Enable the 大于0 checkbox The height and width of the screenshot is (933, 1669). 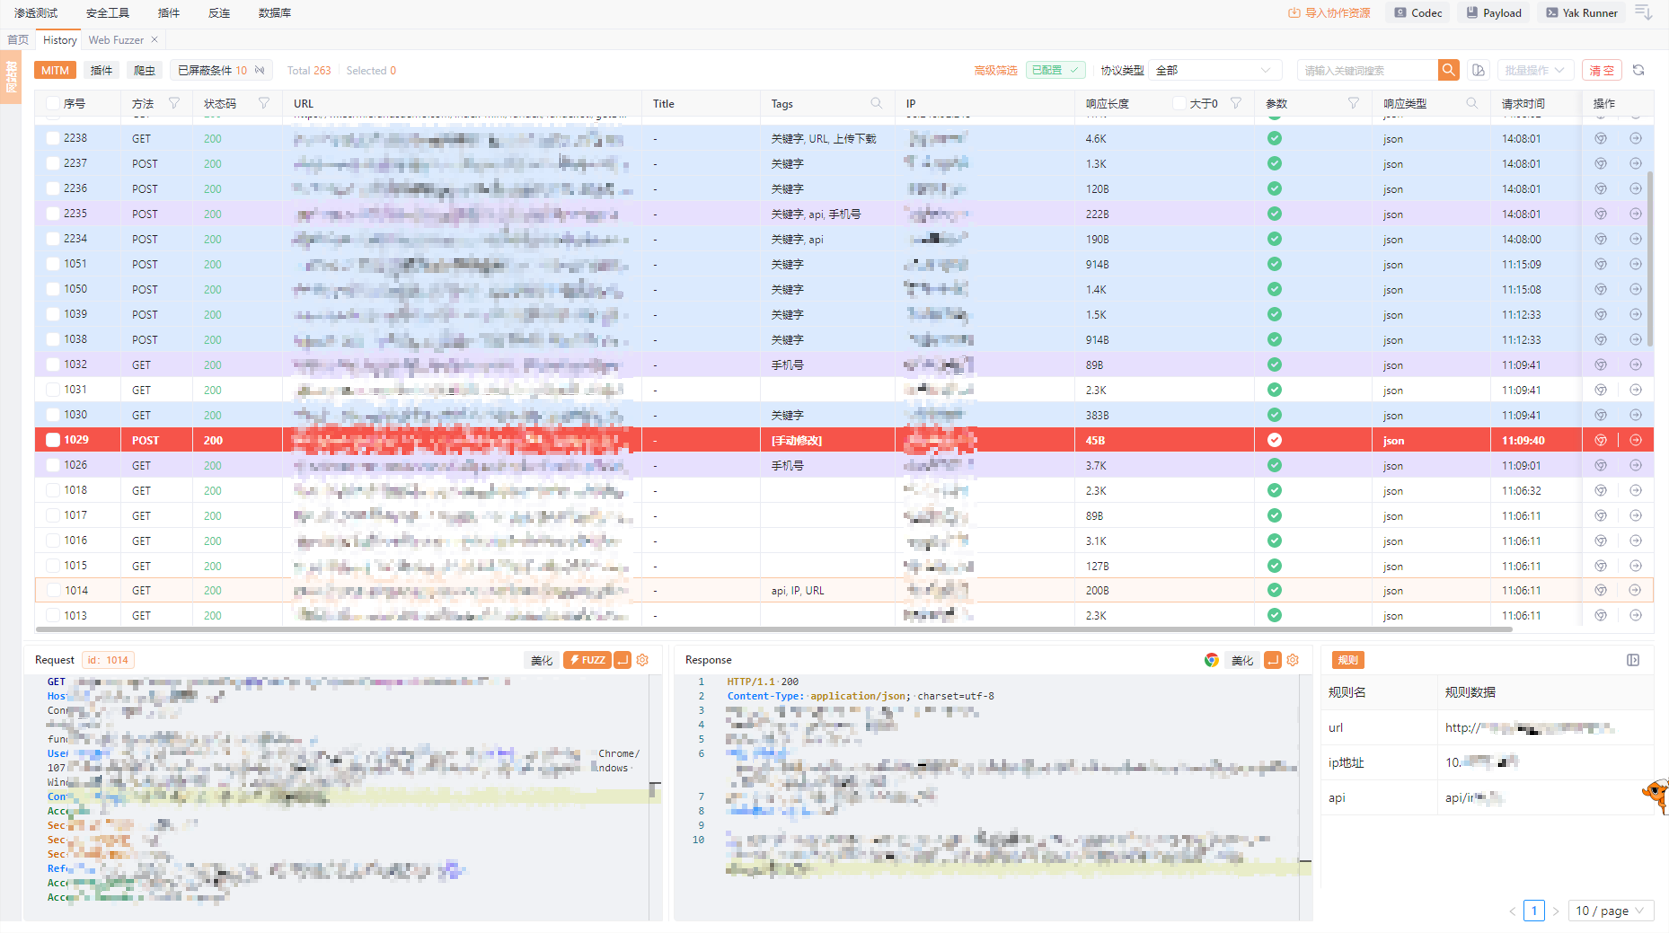pyautogui.click(x=1179, y=103)
